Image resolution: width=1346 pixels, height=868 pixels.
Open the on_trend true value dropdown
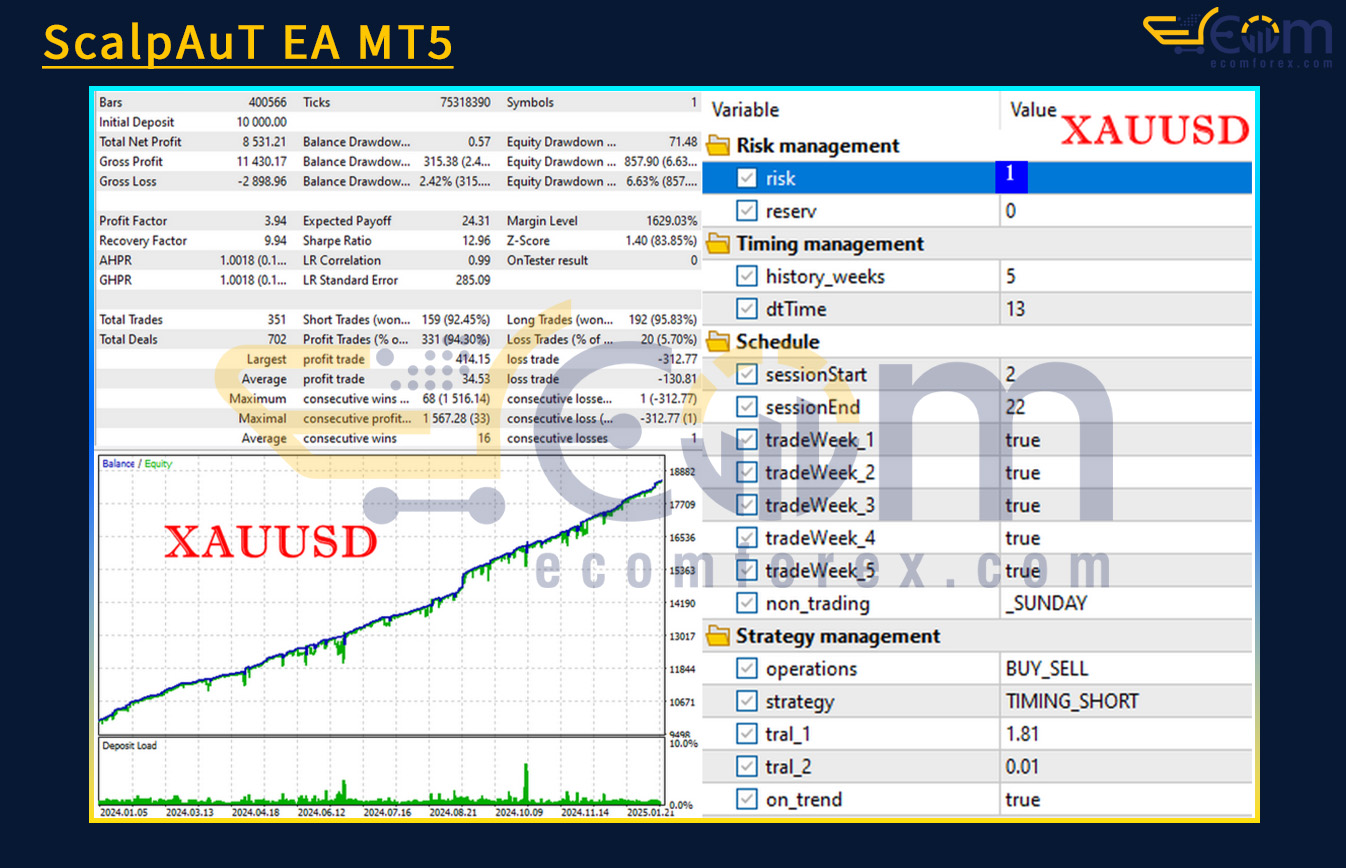click(x=1023, y=799)
